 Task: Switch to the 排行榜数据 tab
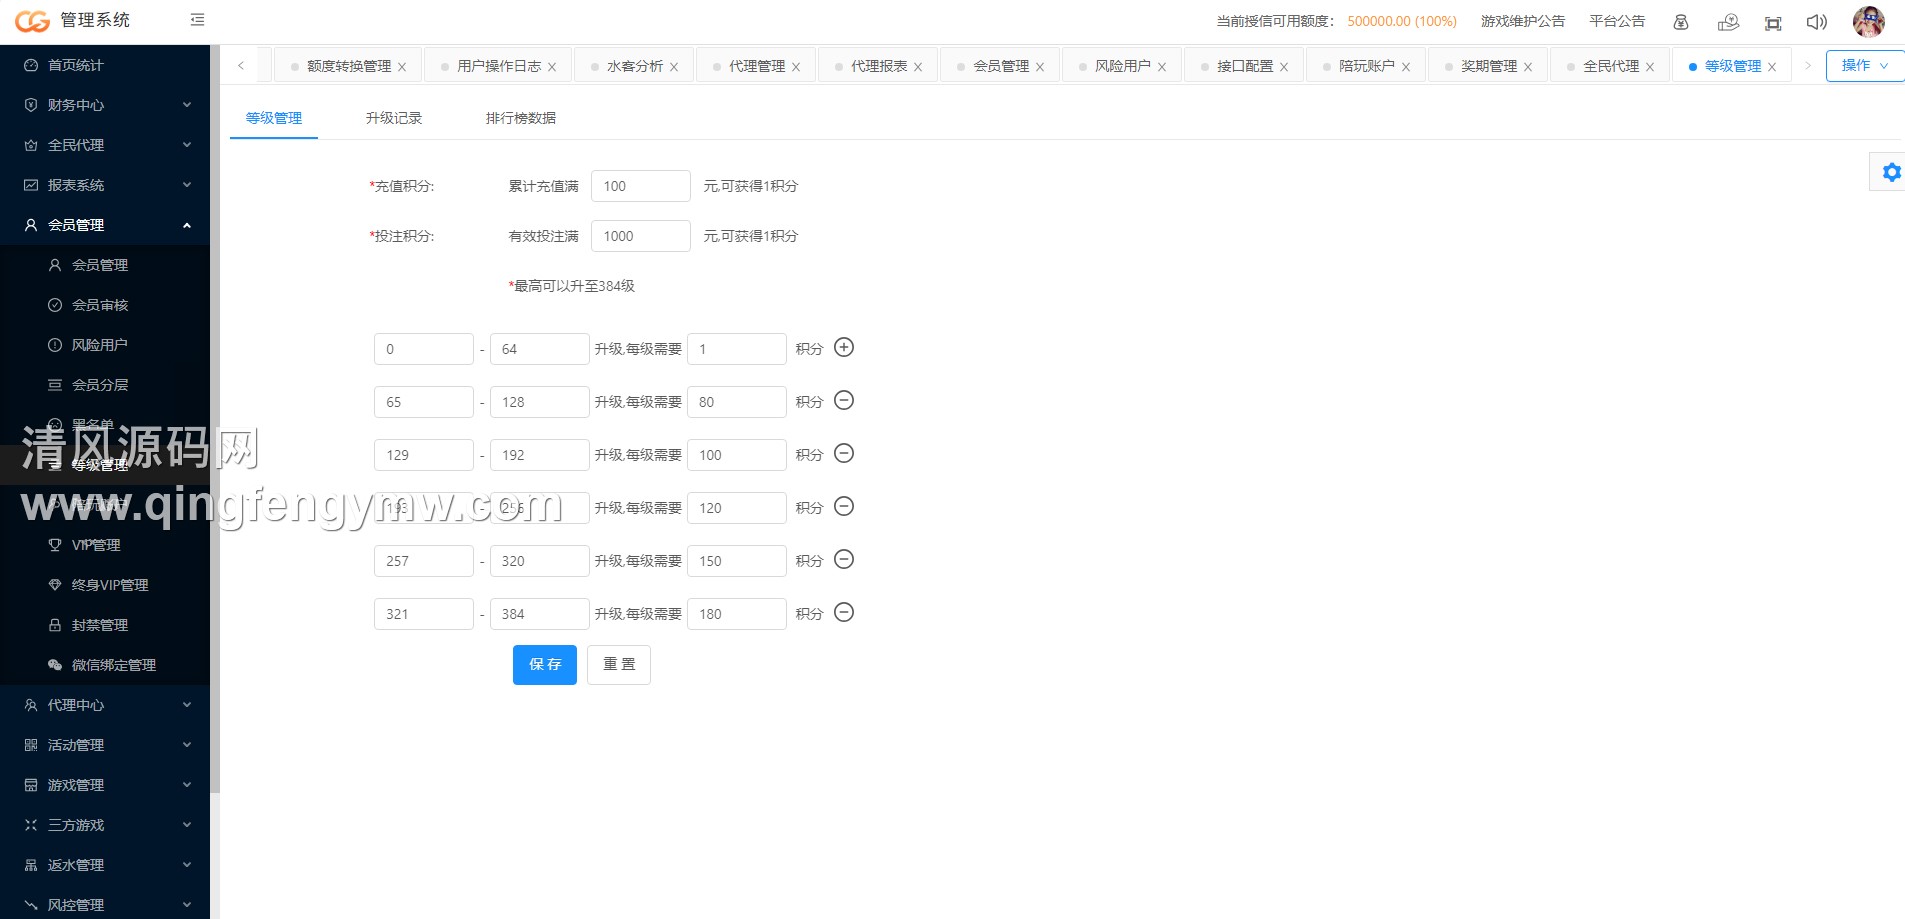(x=520, y=118)
